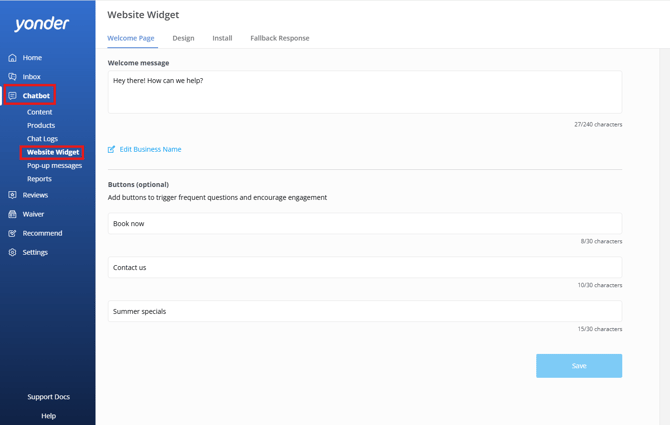670x425 pixels.
Task: Open Reports under Chatbot
Action: click(x=39, y=179)
